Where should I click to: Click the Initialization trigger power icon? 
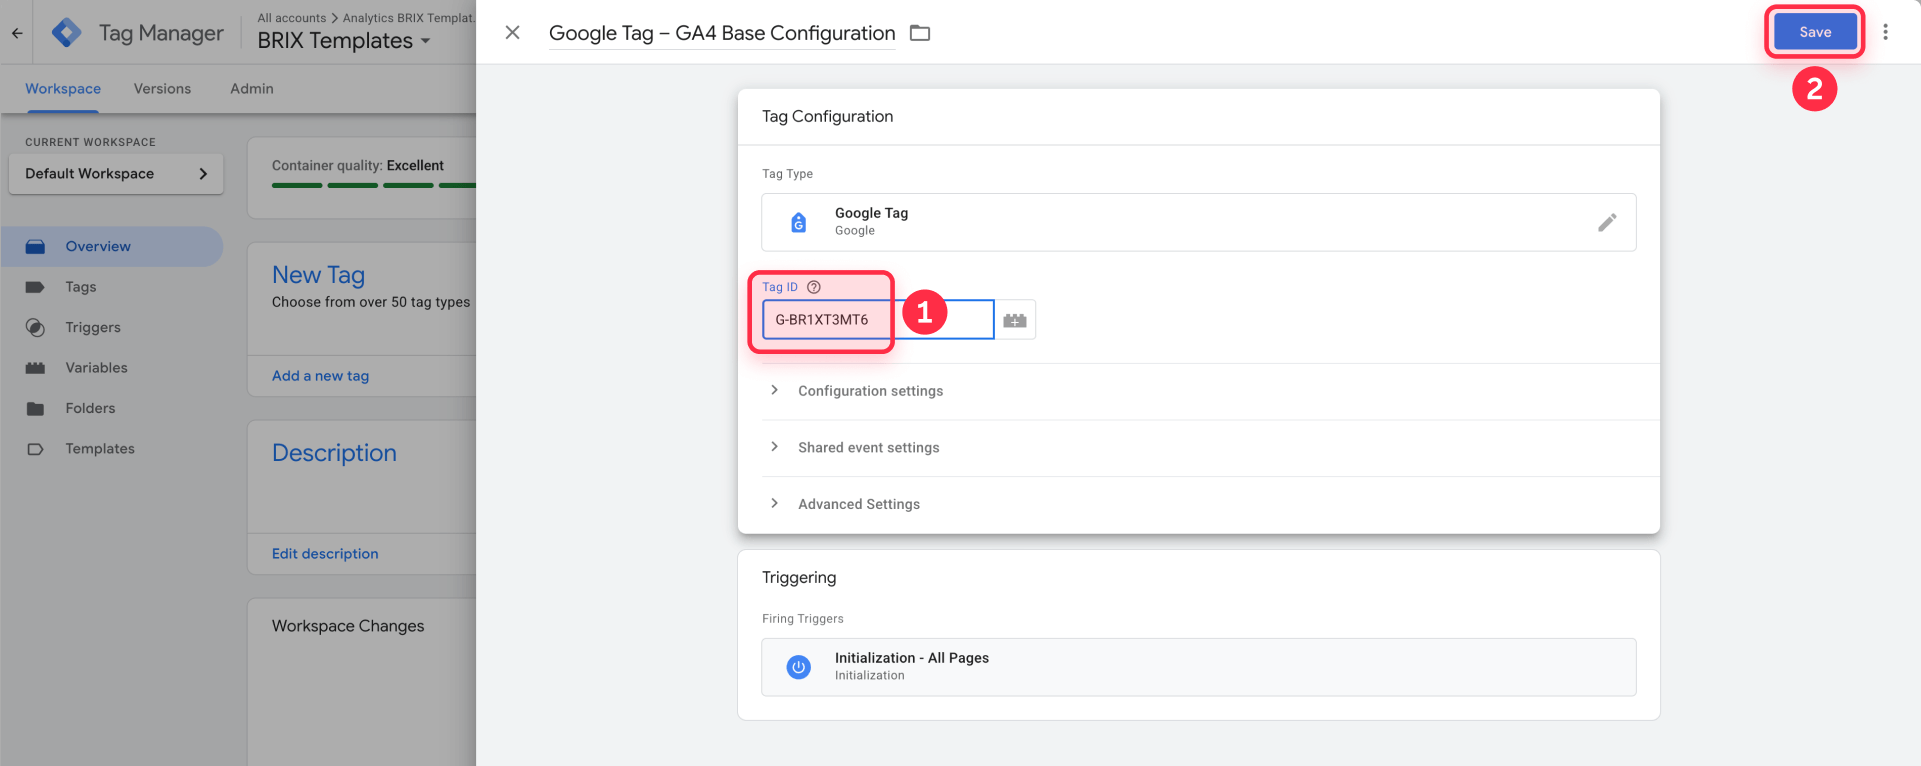pyautogui.click(x=798, y=667)
